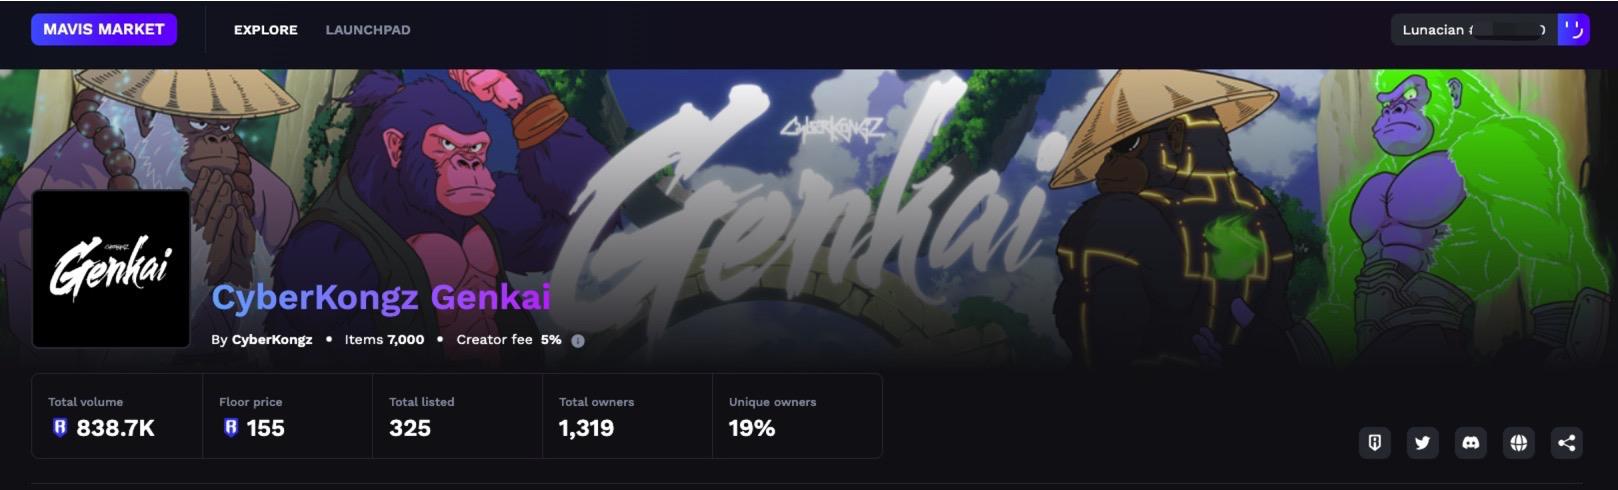Click the RON icon beside Total volume

(59, 428)
